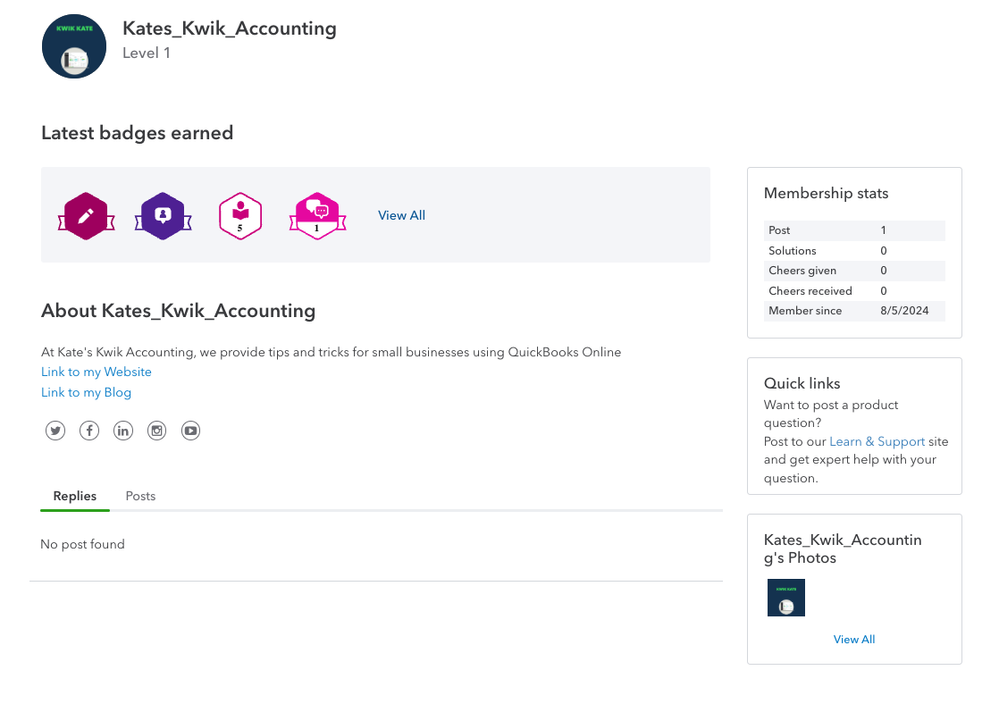
Task: Select the pink chat bubbles badge numbered 1
Action: coord(317,215)
